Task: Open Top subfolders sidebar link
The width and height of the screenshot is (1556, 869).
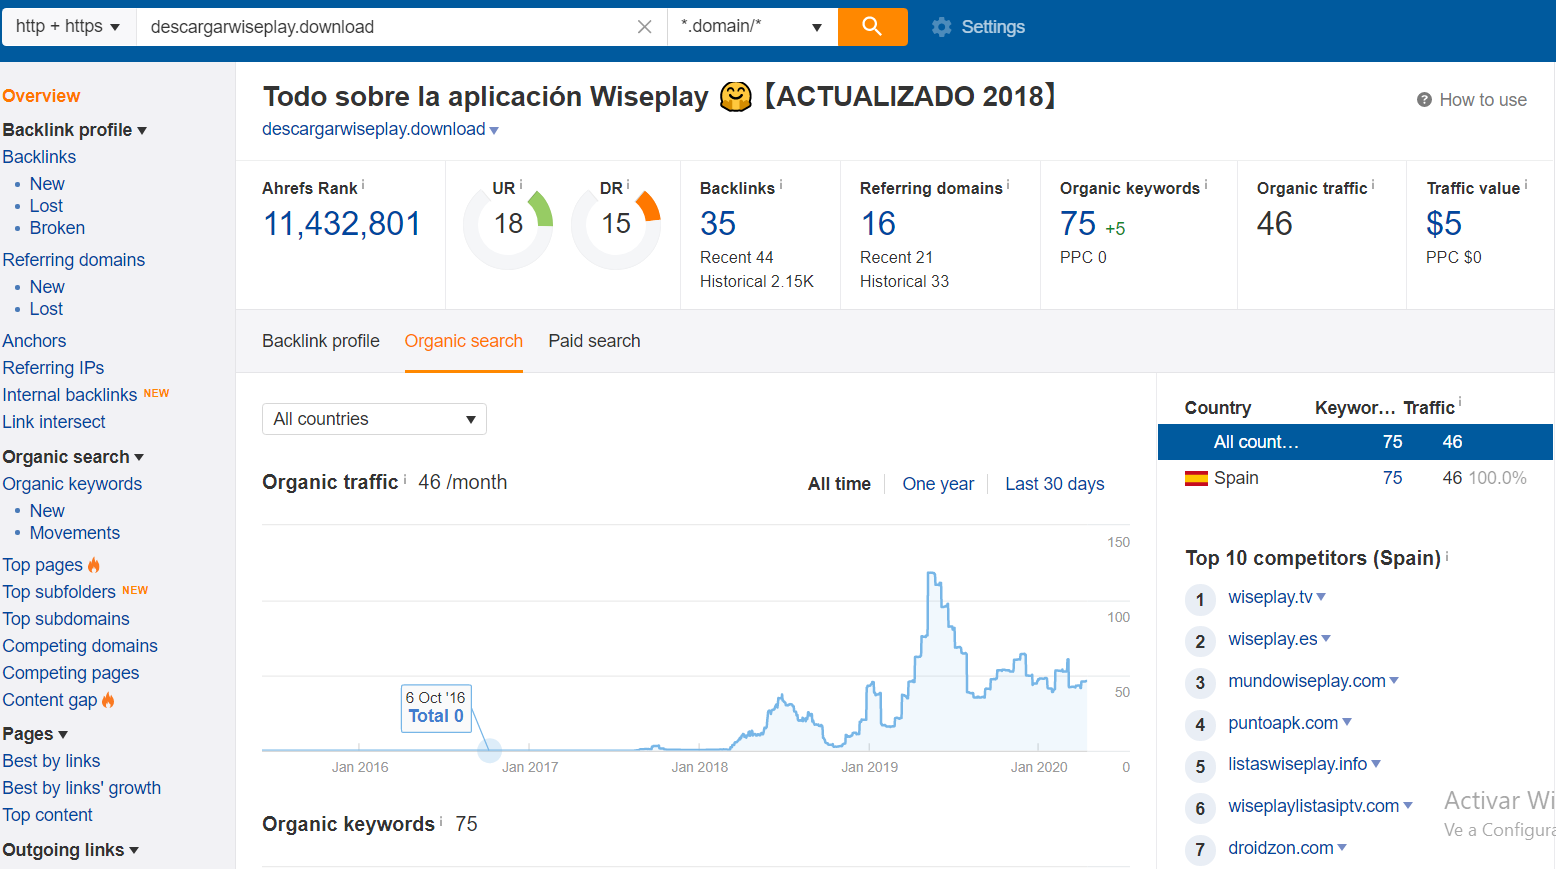Action: click(59, 592)
